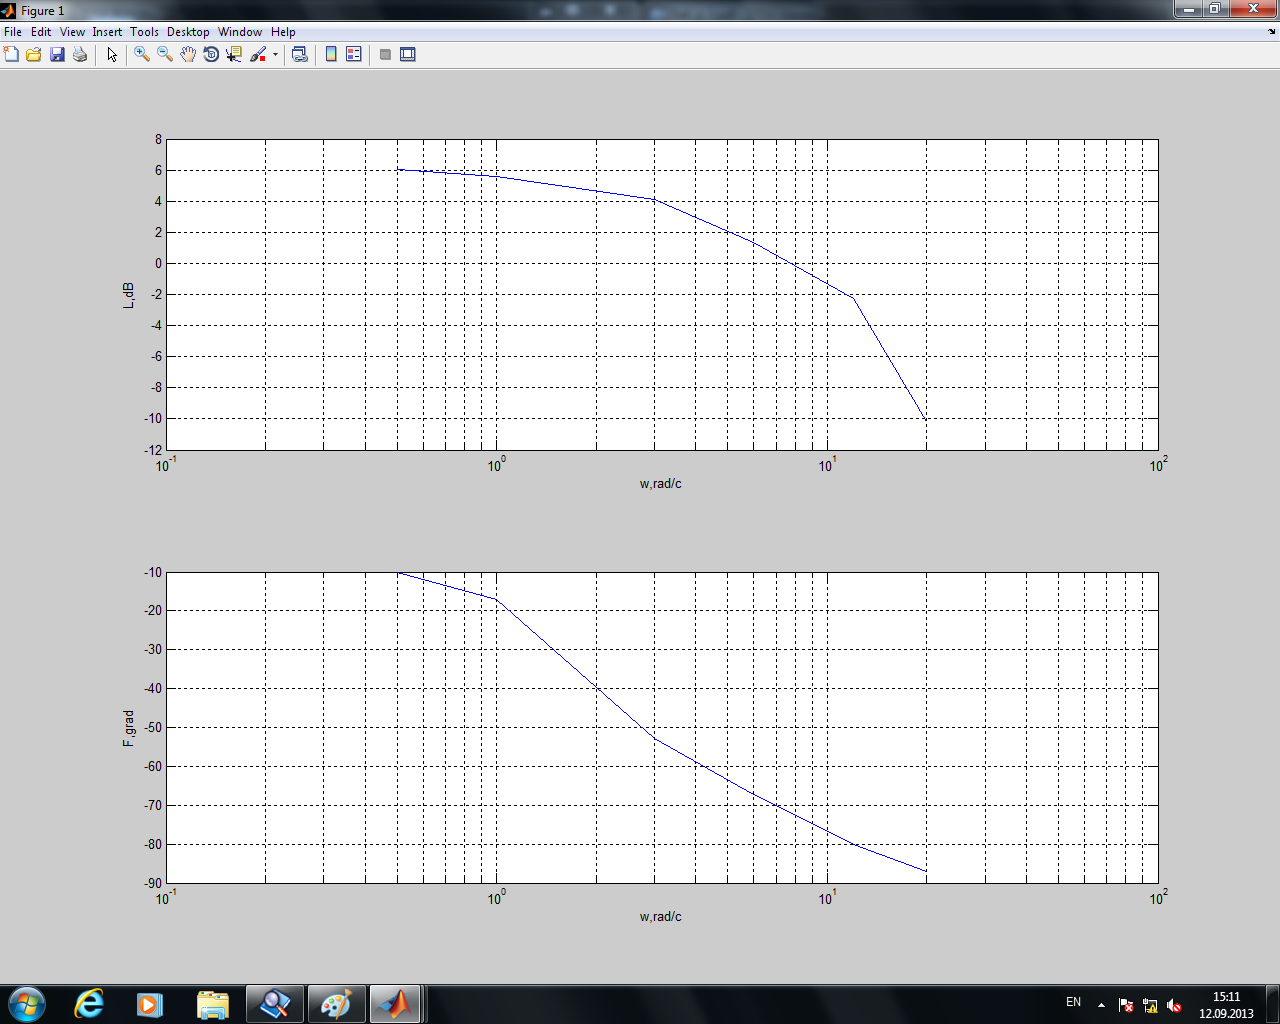Launch Internet Explorer from the taskbar

89,1004
